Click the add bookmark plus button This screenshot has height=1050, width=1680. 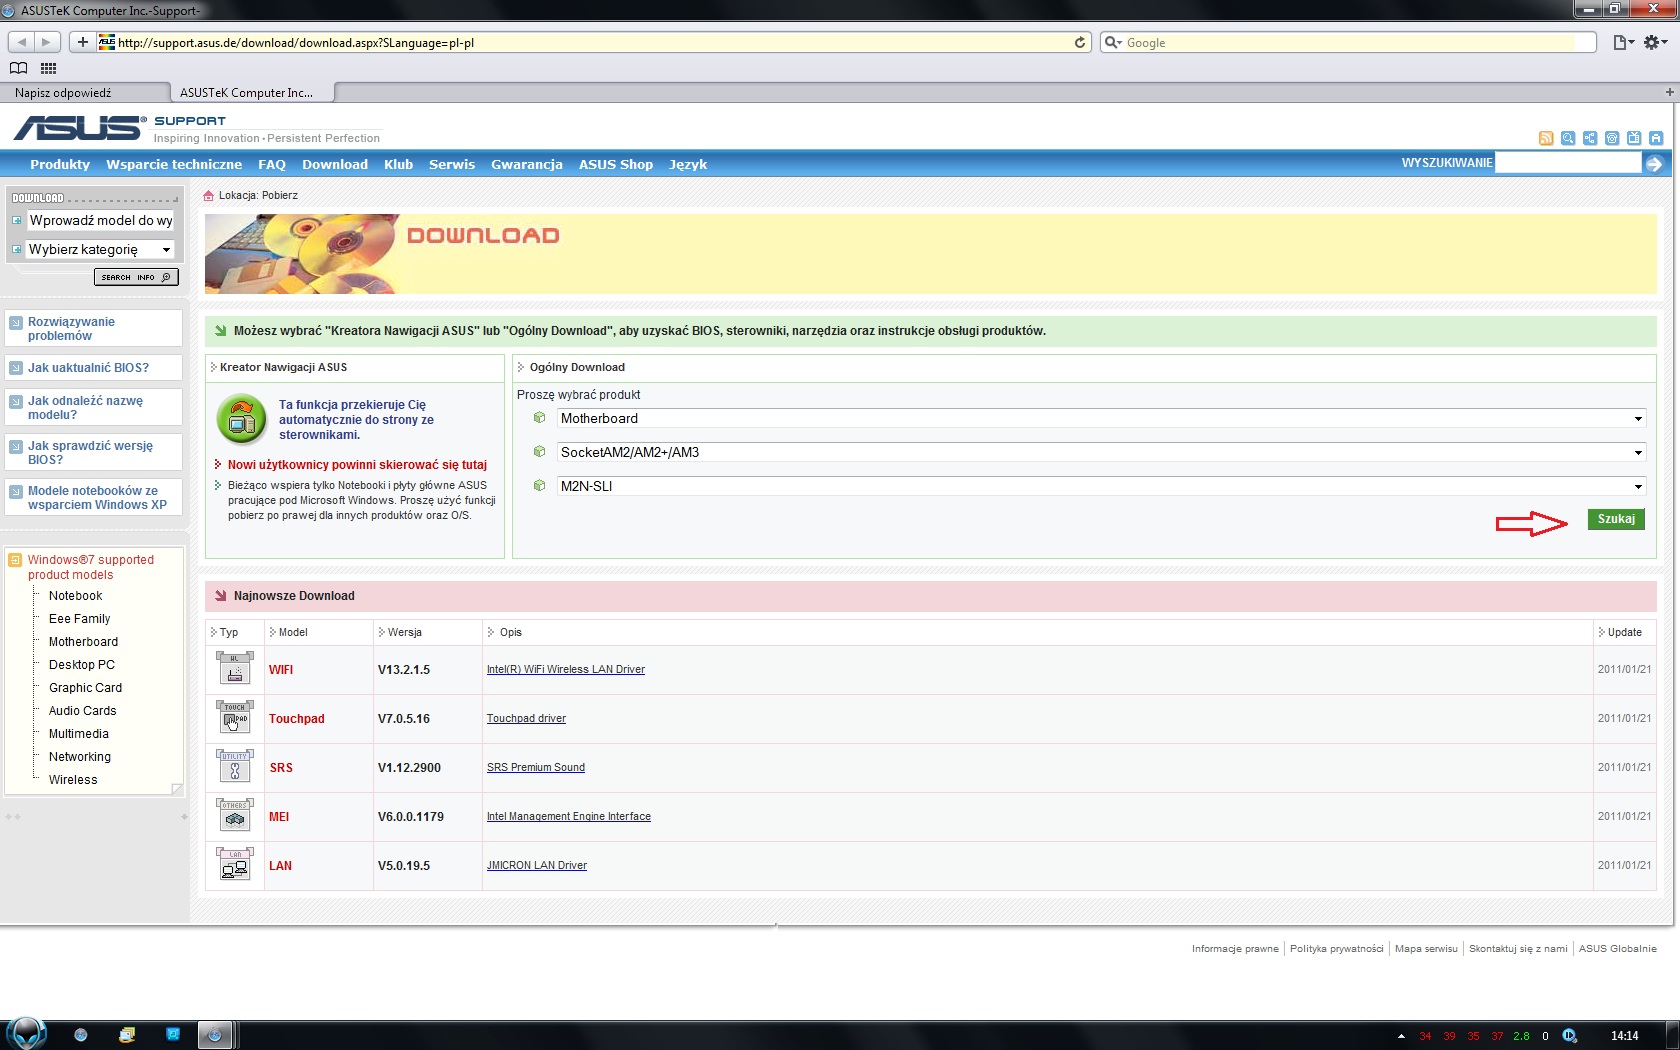(x=83, y=42)
